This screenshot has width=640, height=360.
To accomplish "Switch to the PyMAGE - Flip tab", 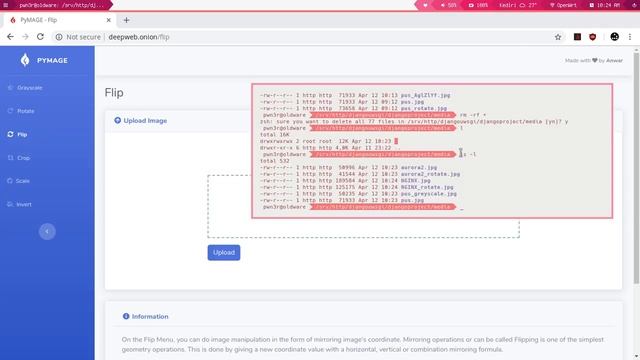I will coord(59,20).
